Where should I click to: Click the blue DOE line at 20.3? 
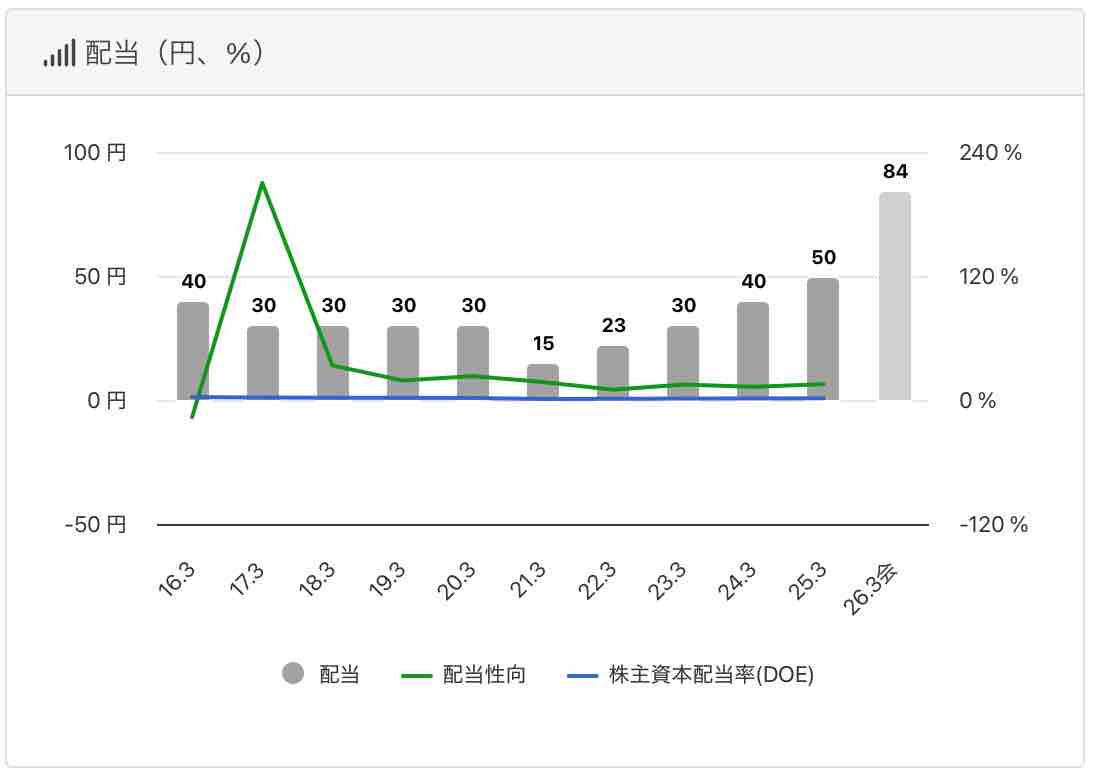(x=473, y=398)
